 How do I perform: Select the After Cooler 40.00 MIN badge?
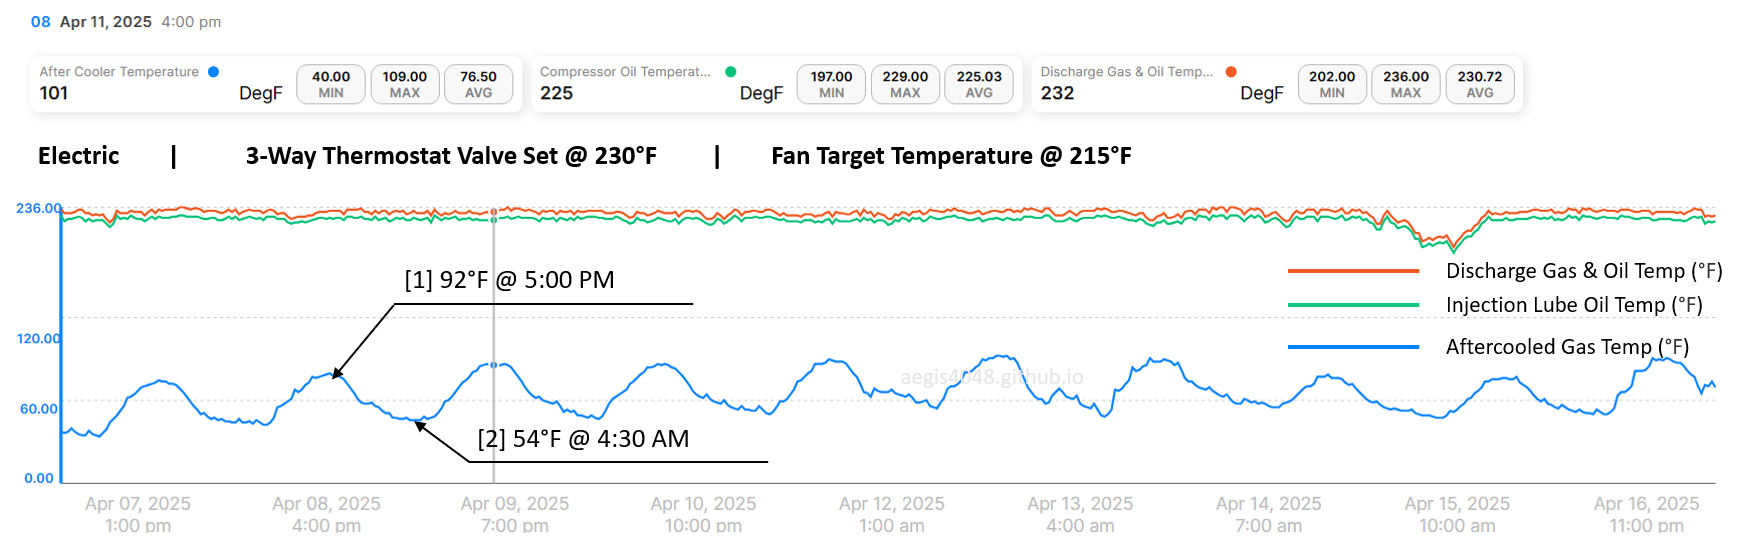tap(331, 84)
